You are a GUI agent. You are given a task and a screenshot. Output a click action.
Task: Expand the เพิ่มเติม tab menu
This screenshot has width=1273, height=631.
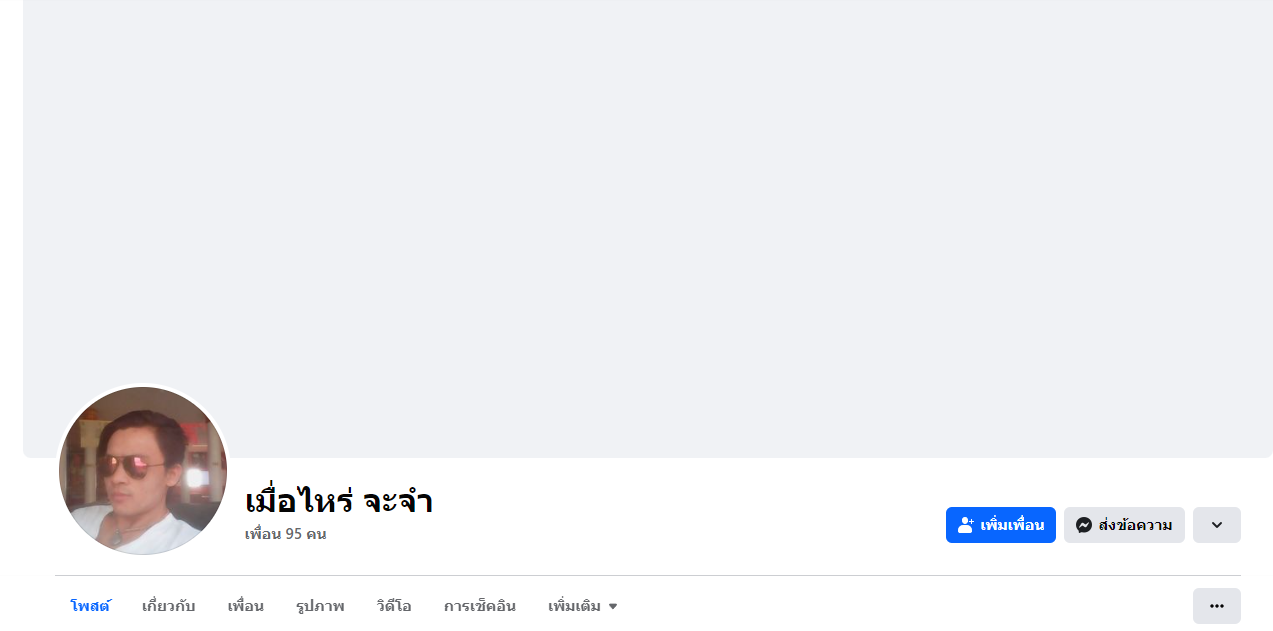click(x=583, y=606)
